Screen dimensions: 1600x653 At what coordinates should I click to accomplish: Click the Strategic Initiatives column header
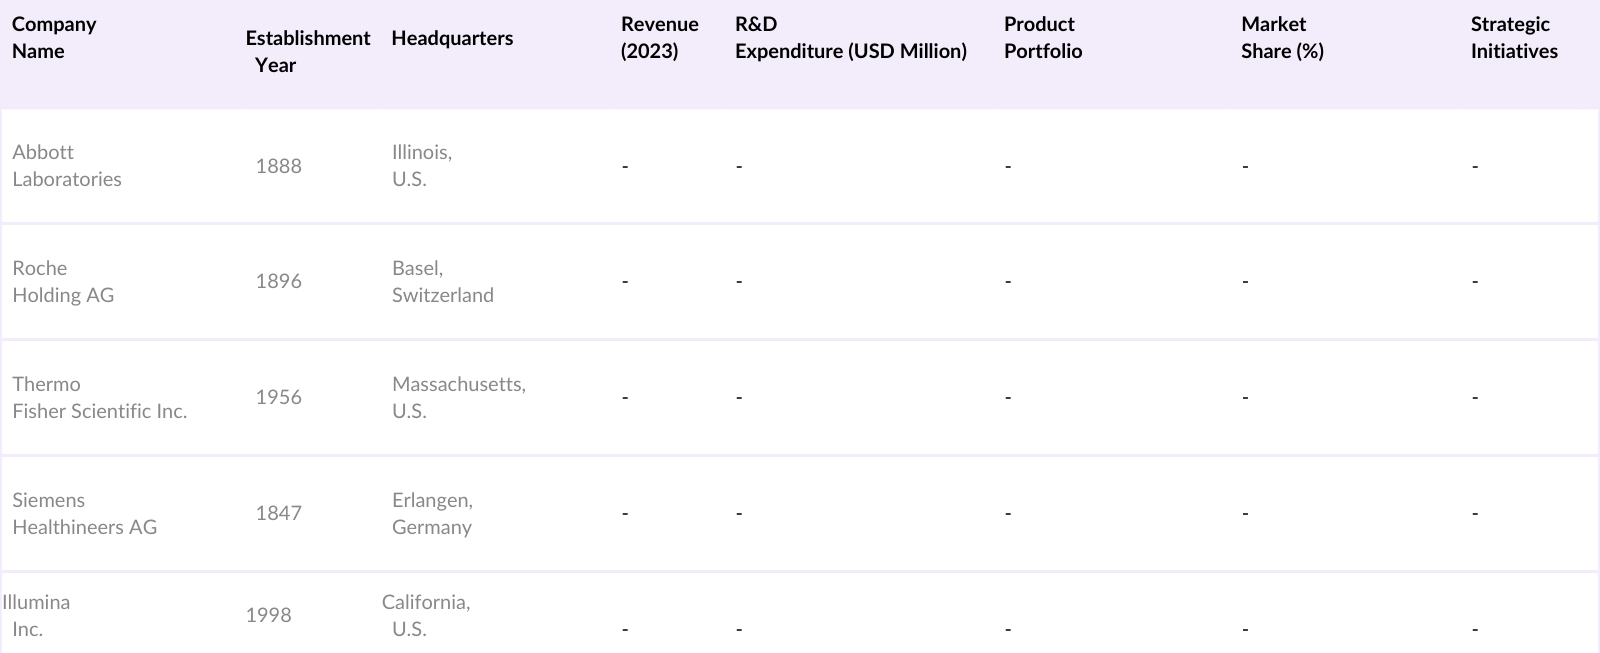point(1513,38)
